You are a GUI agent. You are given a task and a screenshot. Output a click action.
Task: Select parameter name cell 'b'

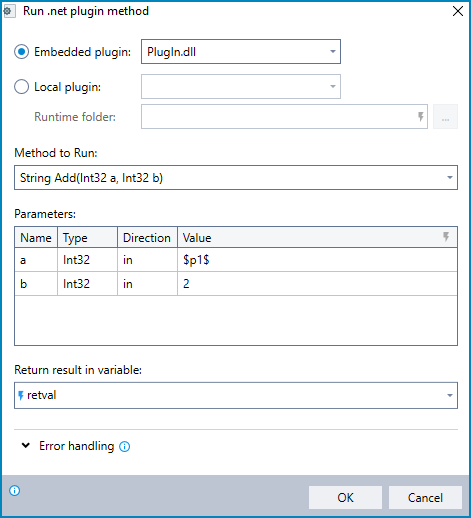point(36,284)
